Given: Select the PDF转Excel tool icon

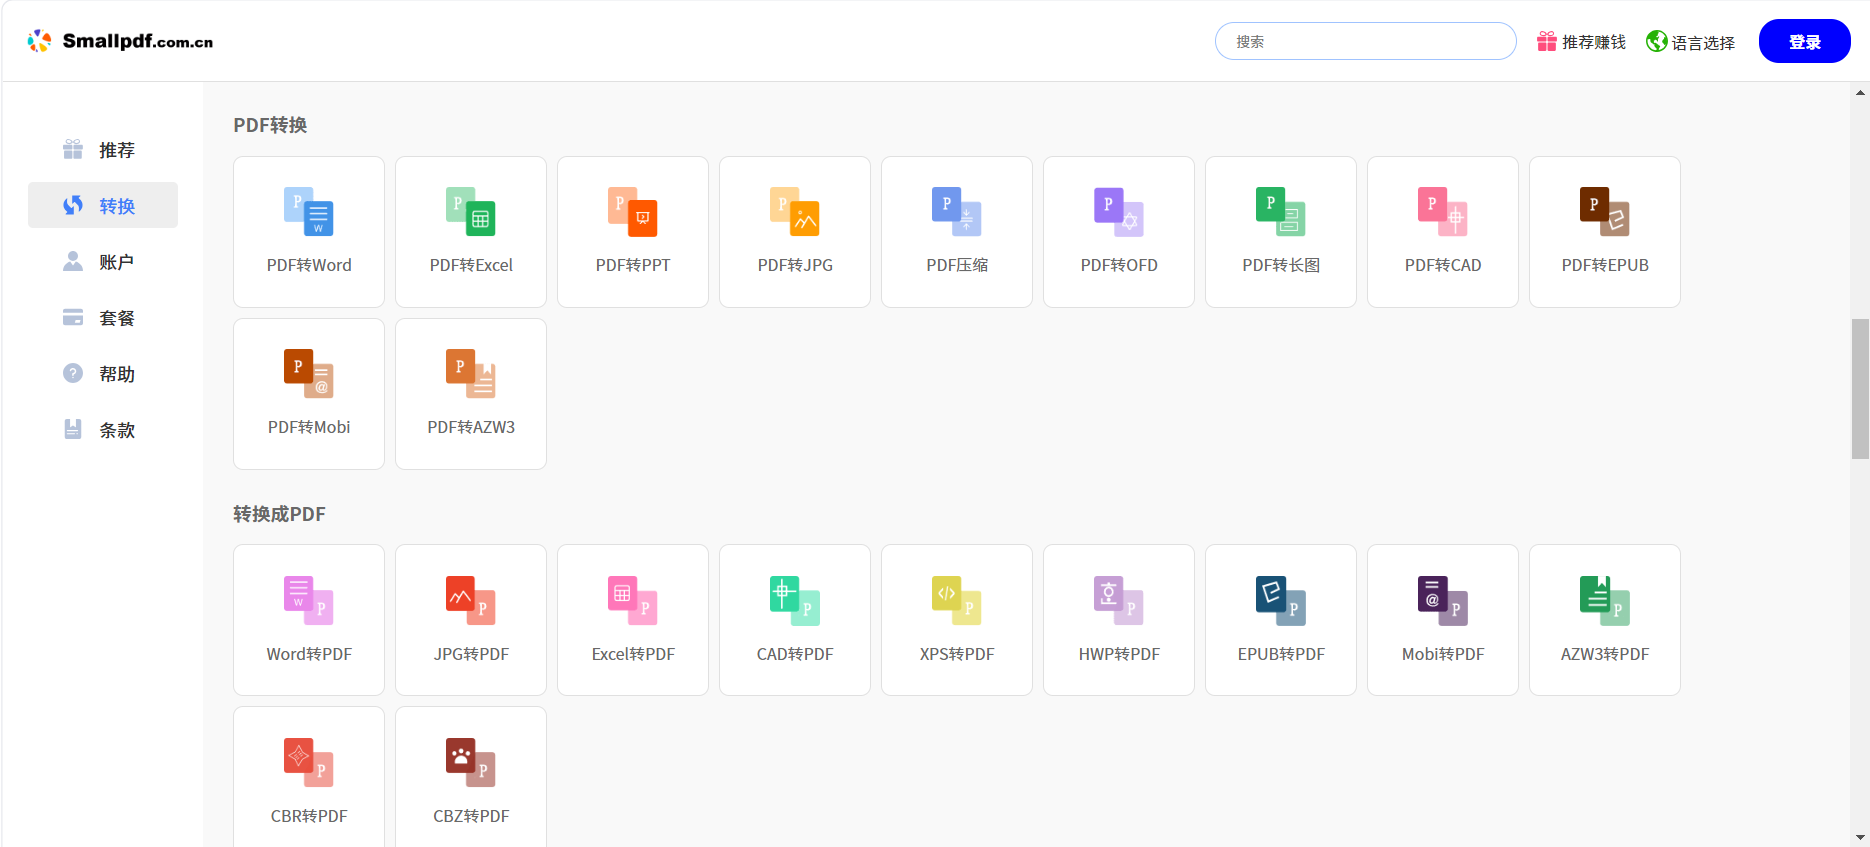Looking at the screenshot, I should pyautogui.click(x=470, y=212).
